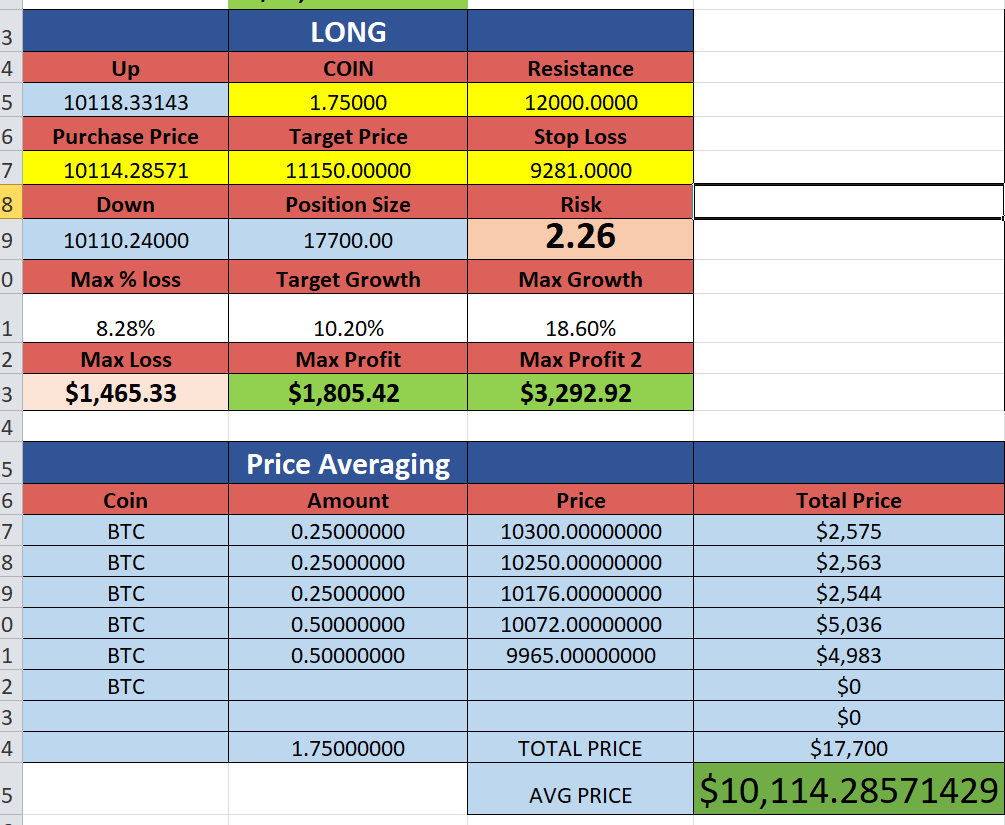This screenshot has width=1005, height=825.
Task: Select the Risk header cell
Action: point(581,203)
